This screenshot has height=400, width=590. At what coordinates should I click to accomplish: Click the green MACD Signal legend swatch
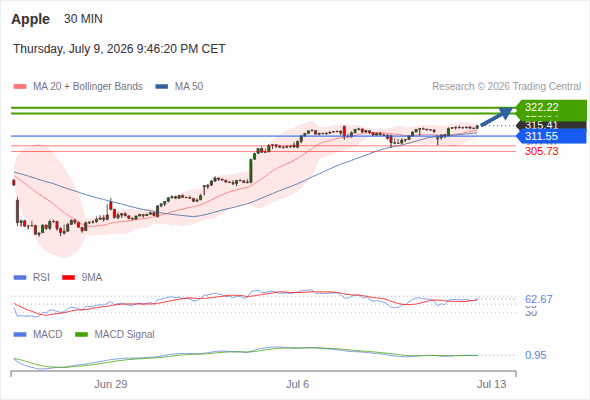click(x=82, y=335)
